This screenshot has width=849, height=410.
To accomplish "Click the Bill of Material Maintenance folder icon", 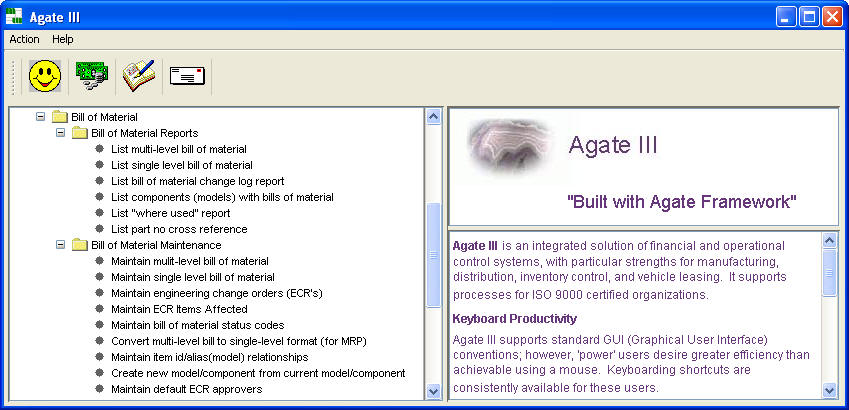I will click(x=80, y=245).
